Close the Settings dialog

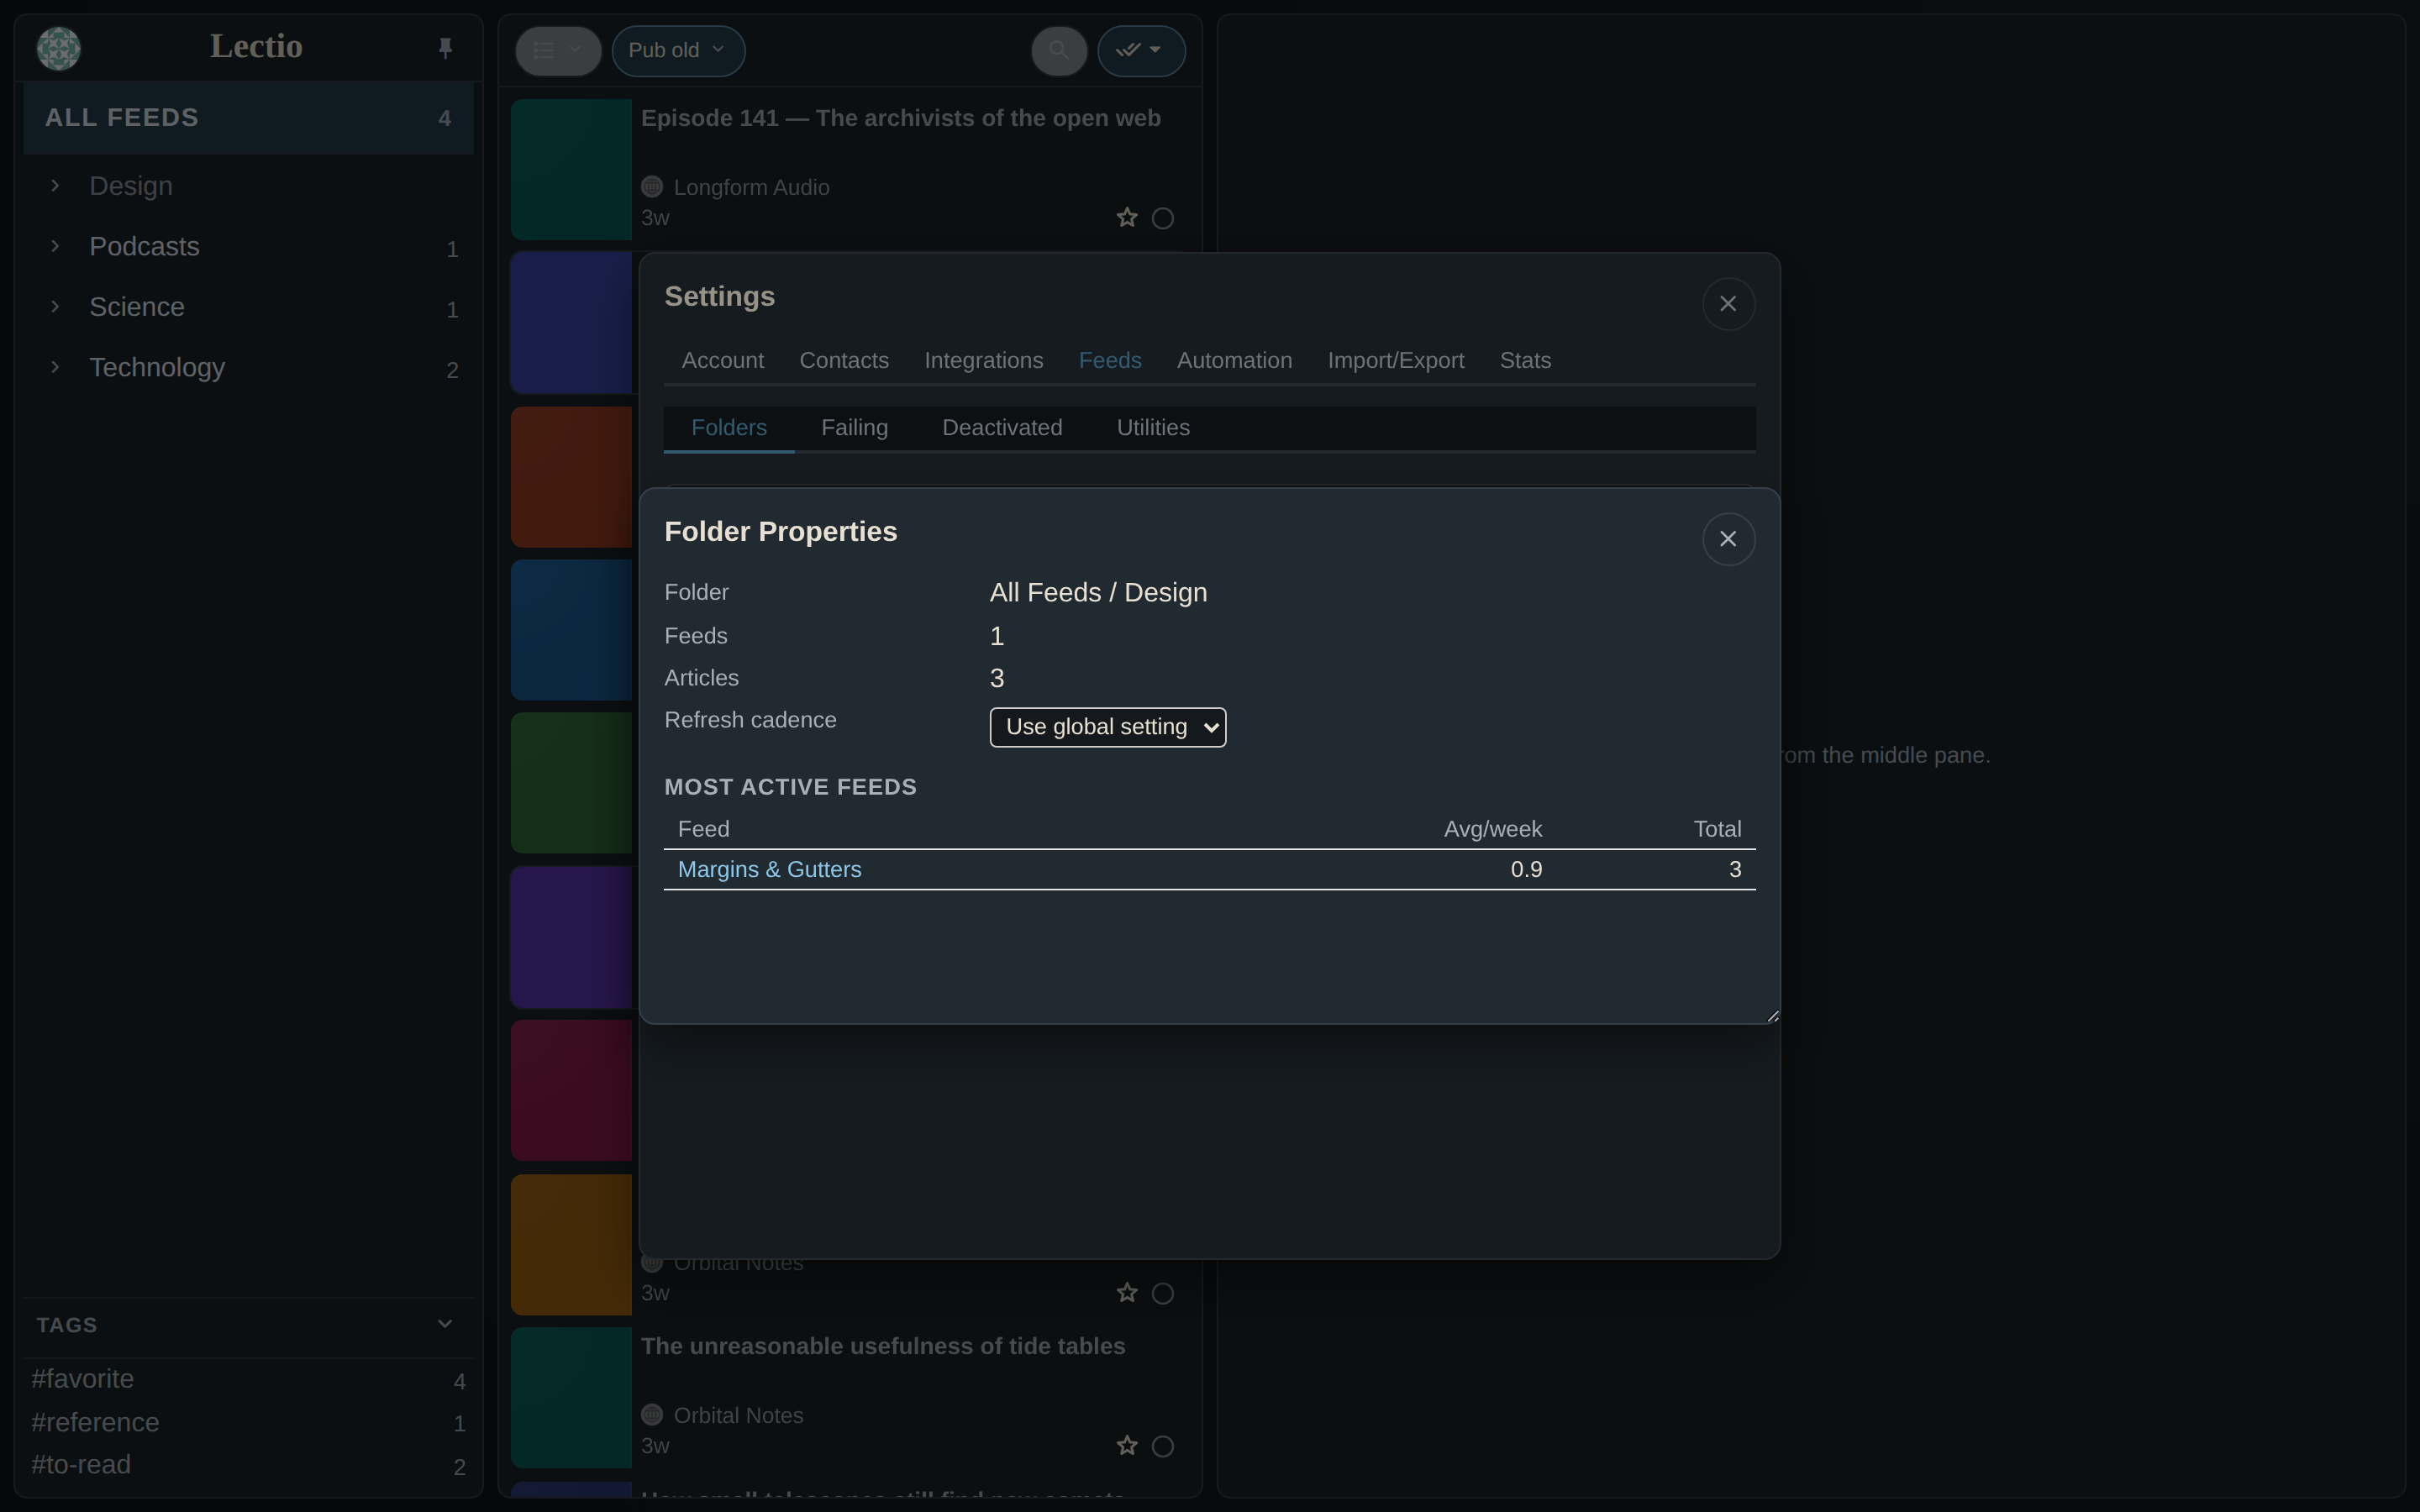point(1728,304)
